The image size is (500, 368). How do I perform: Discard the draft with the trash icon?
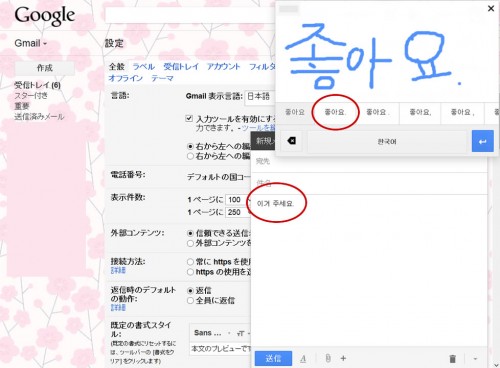coord(452,359)
